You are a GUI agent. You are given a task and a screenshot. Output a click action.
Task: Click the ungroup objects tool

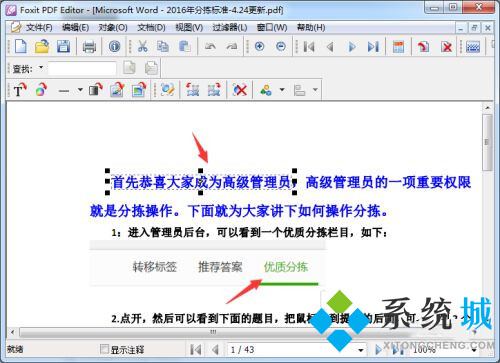[x=214, y=90]
